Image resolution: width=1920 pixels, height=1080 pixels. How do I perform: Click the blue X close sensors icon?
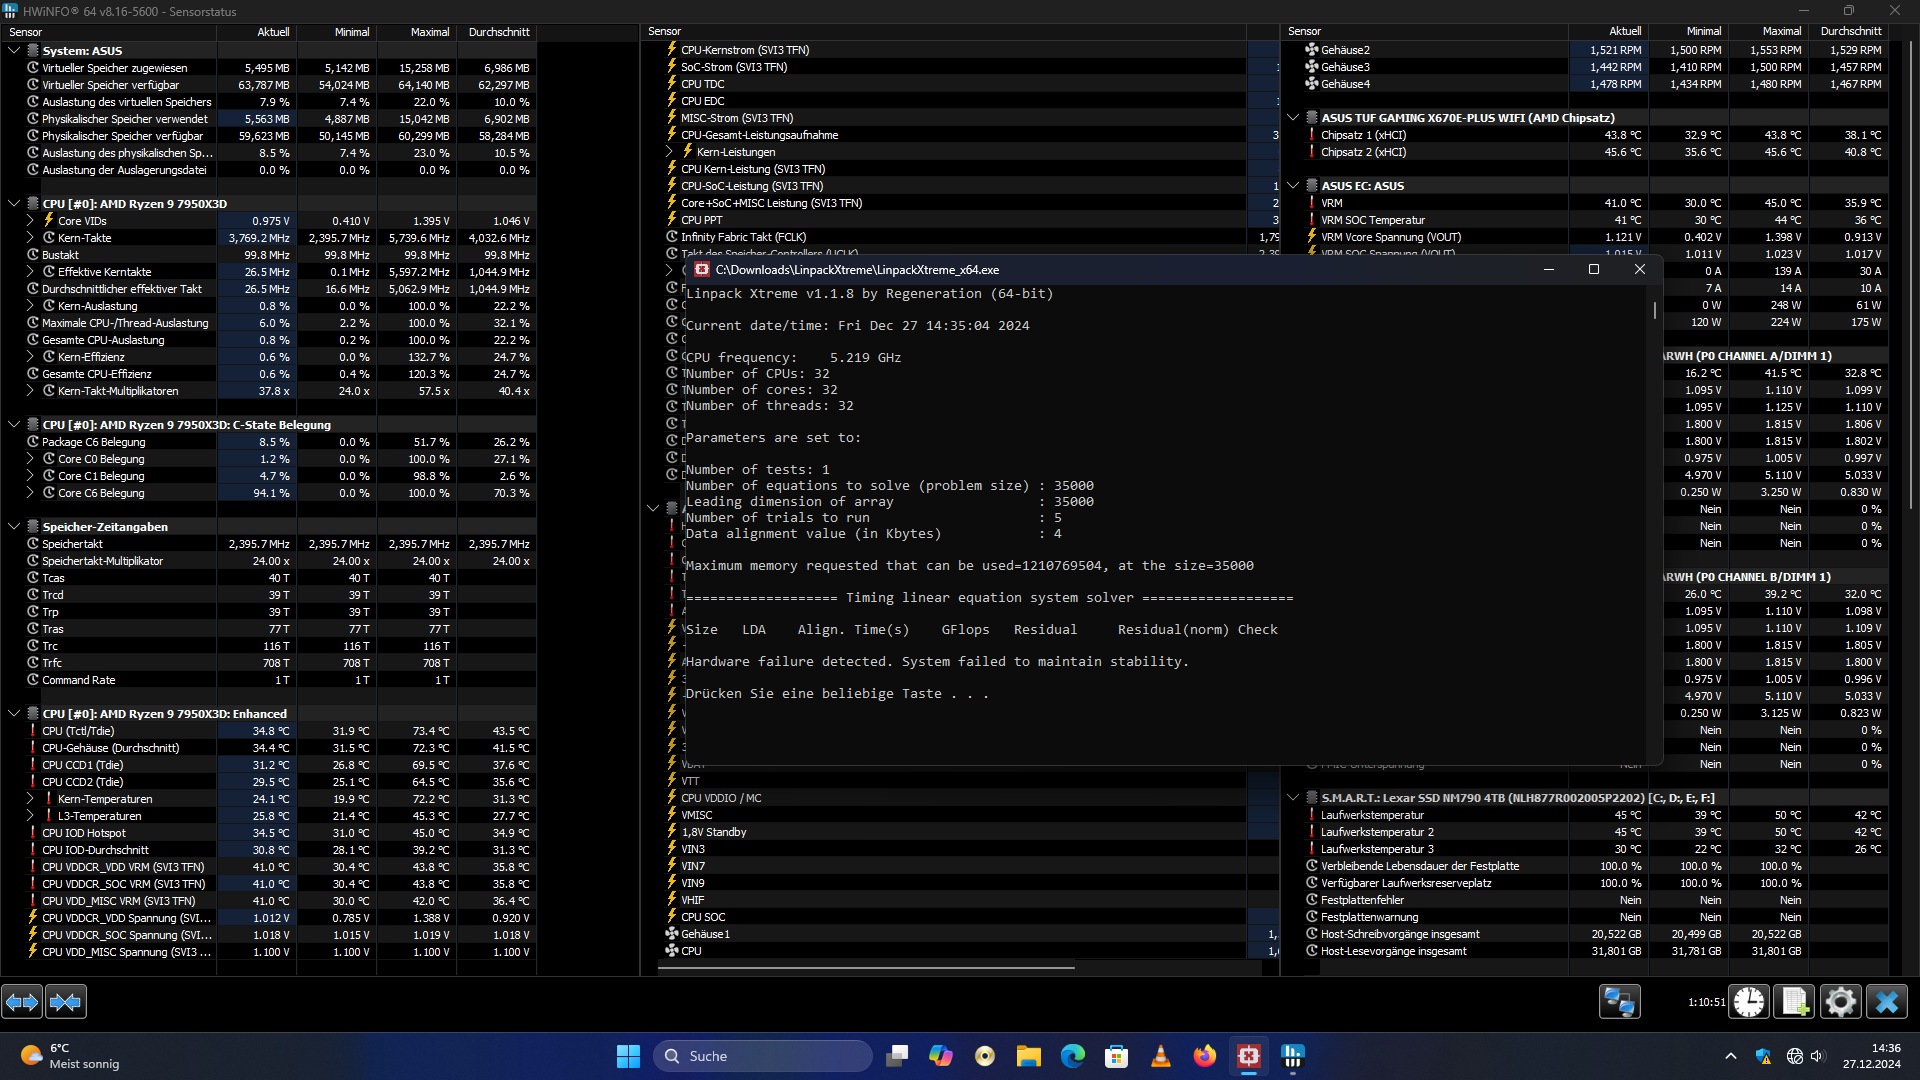[x=1887, y=1001]
